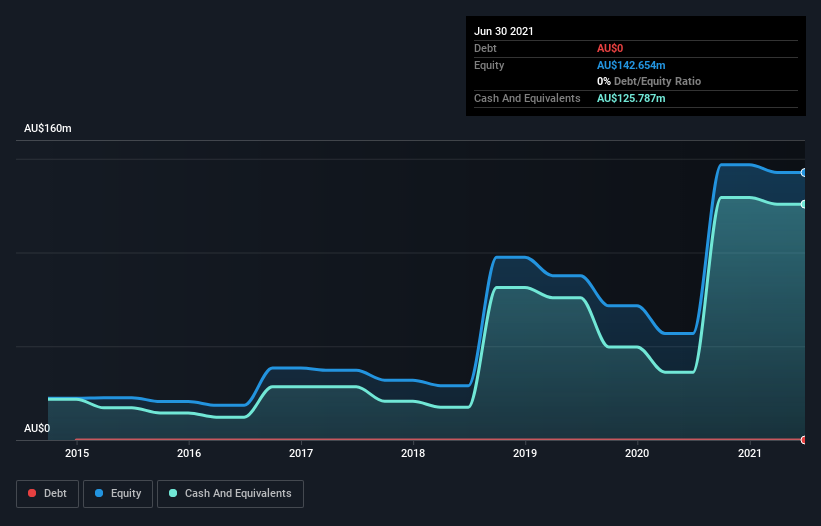
Task: Click the red Debt legend dot
Action: point(32,493)
